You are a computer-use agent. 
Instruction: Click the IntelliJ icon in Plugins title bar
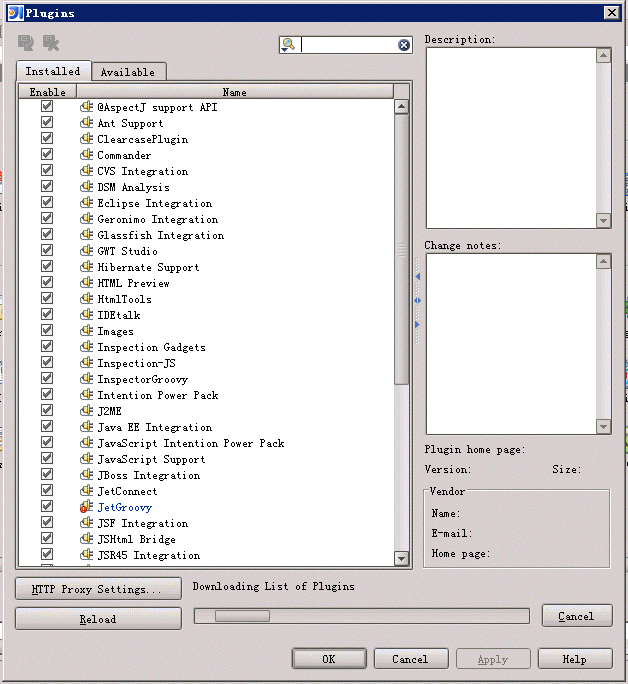[15, 12]
